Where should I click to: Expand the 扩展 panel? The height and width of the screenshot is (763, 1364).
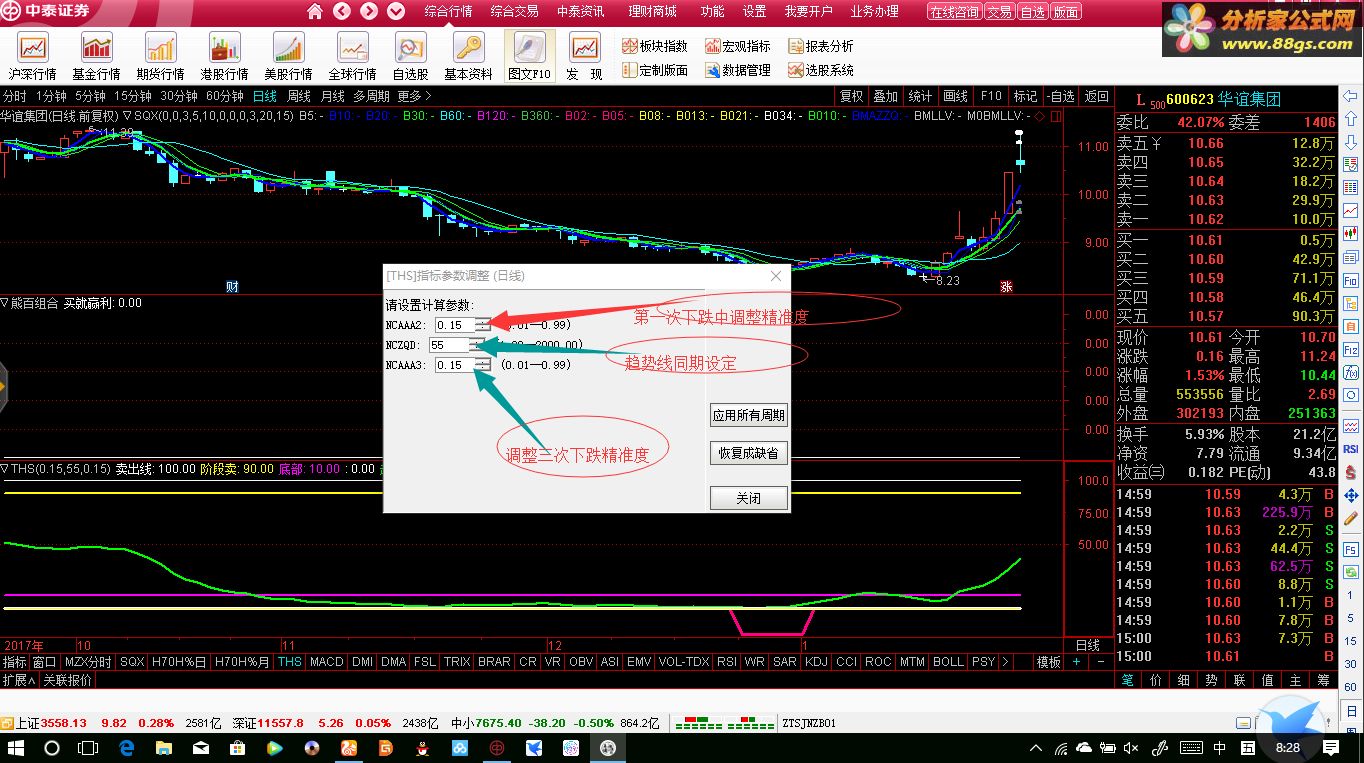19,680
